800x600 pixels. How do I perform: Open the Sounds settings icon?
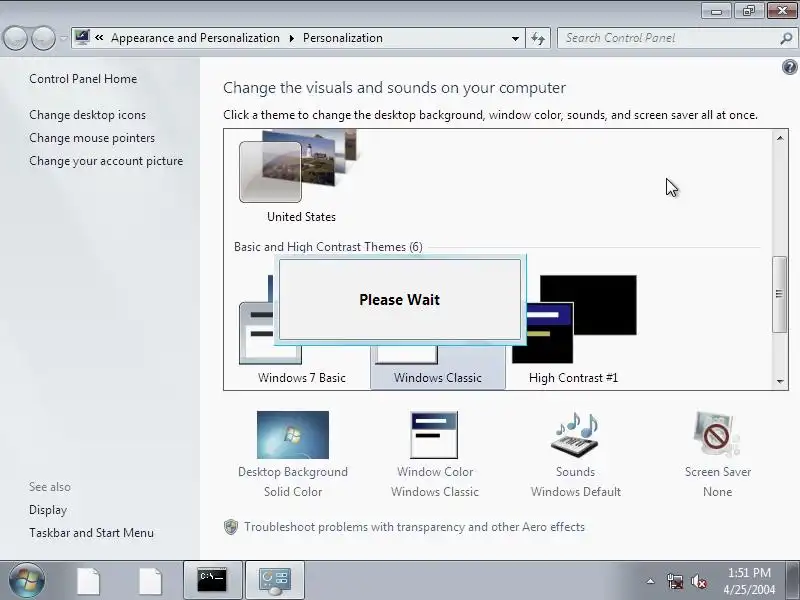(x=575, y=435)
